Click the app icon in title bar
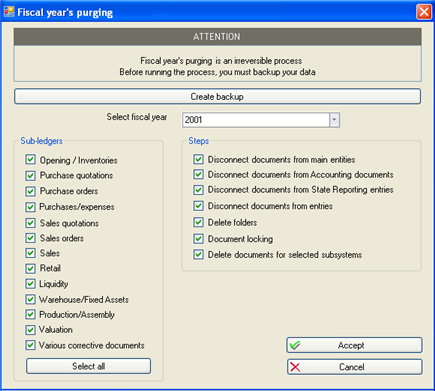The height and width of the screenshot is (391, 435). [x=9, y=12]
